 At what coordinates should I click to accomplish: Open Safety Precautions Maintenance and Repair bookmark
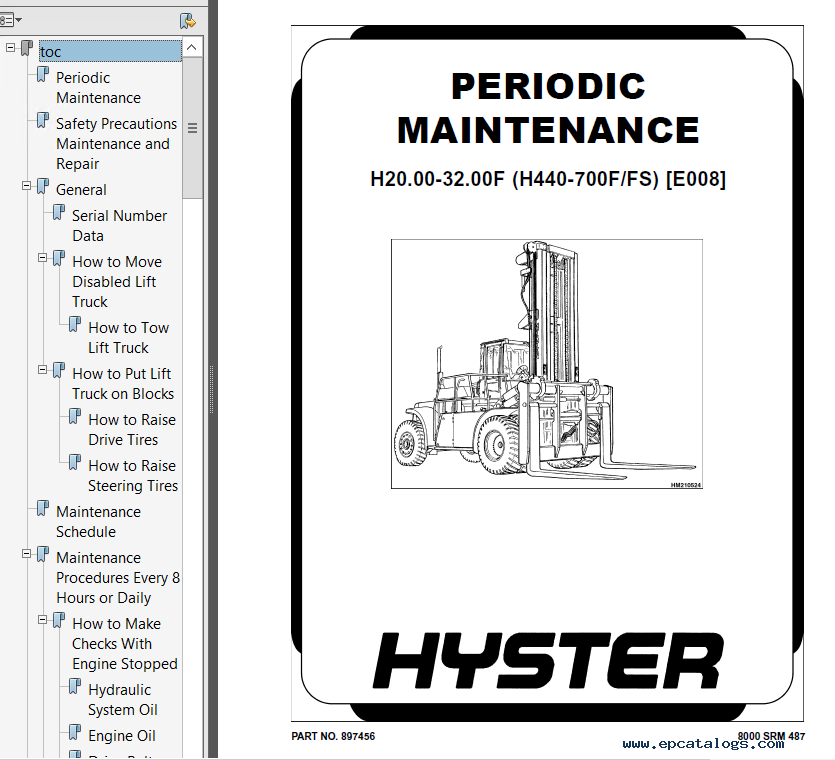tap(117, 144)
